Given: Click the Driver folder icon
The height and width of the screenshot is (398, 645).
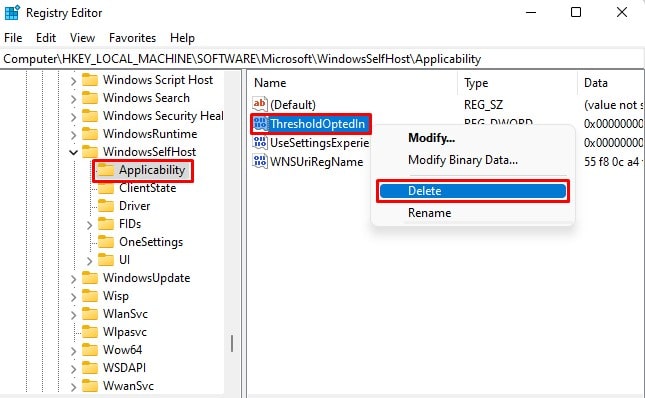Looking at the screenshot, I should click(106, 206).
